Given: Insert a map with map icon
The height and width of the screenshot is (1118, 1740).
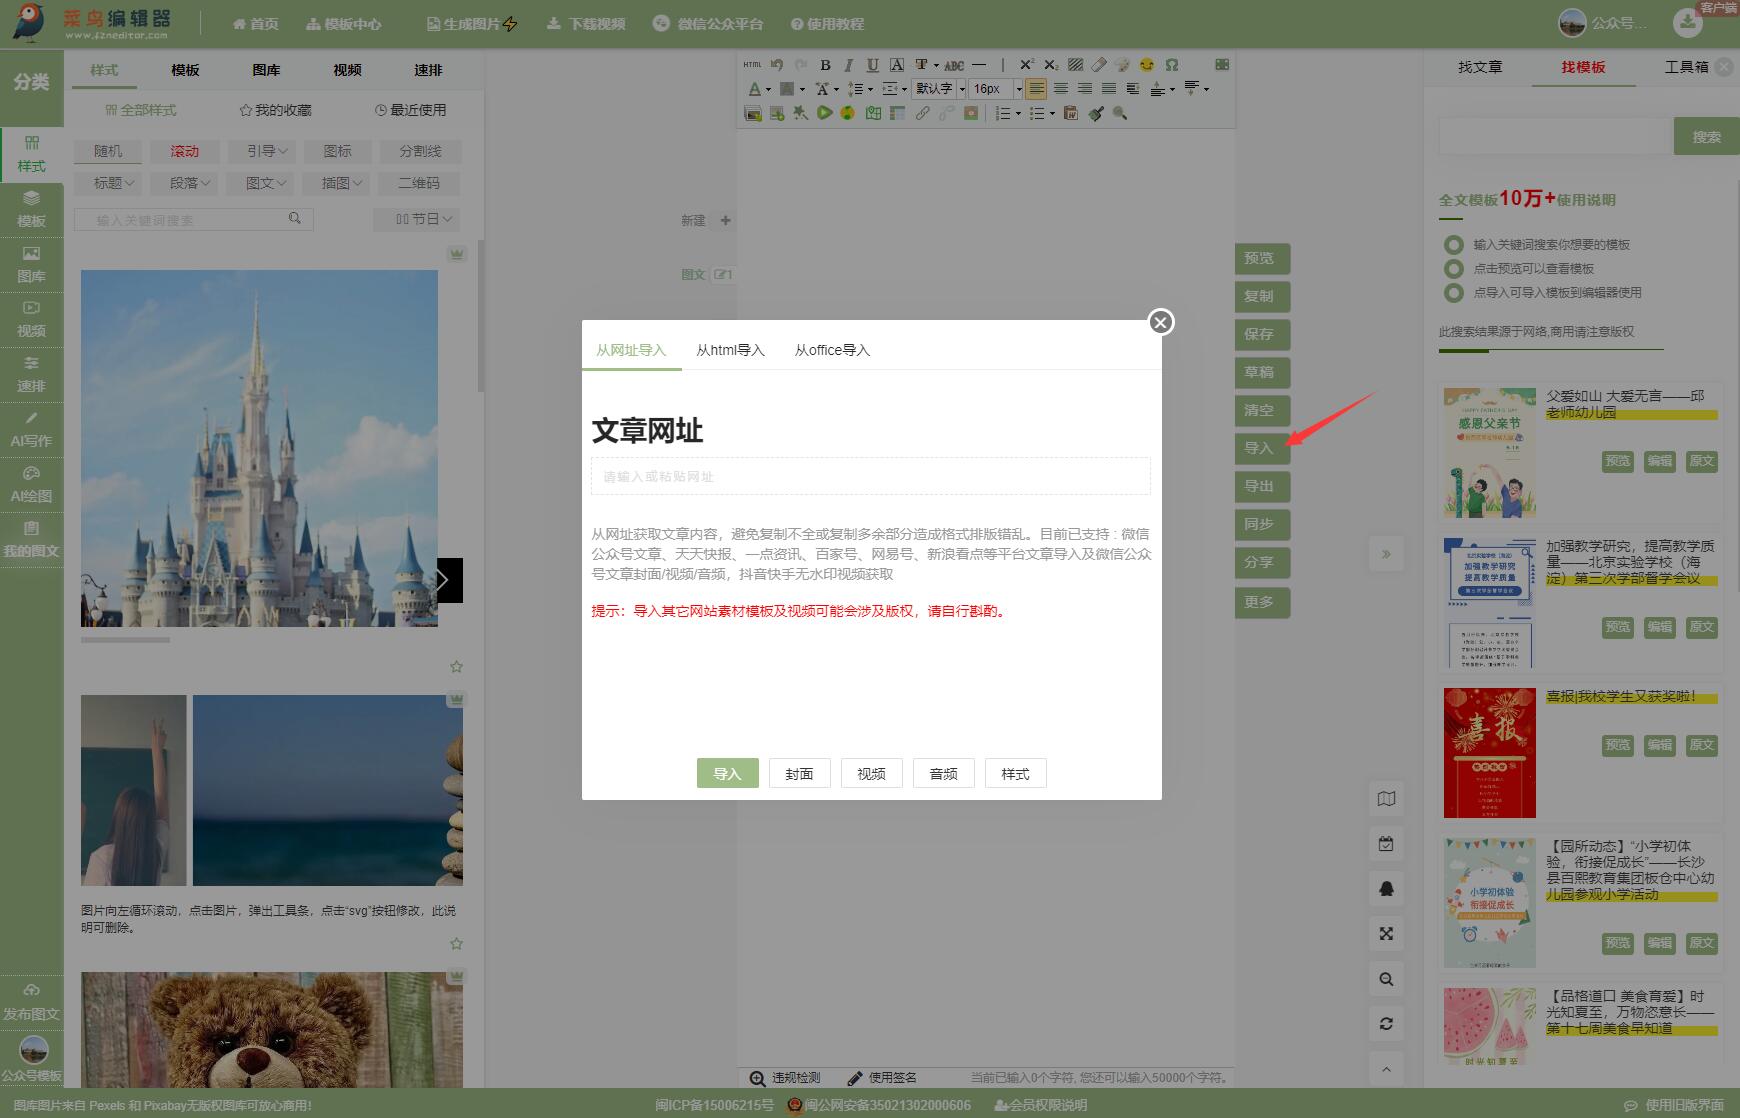Looking at the screenshot, I should pos(873,113).
